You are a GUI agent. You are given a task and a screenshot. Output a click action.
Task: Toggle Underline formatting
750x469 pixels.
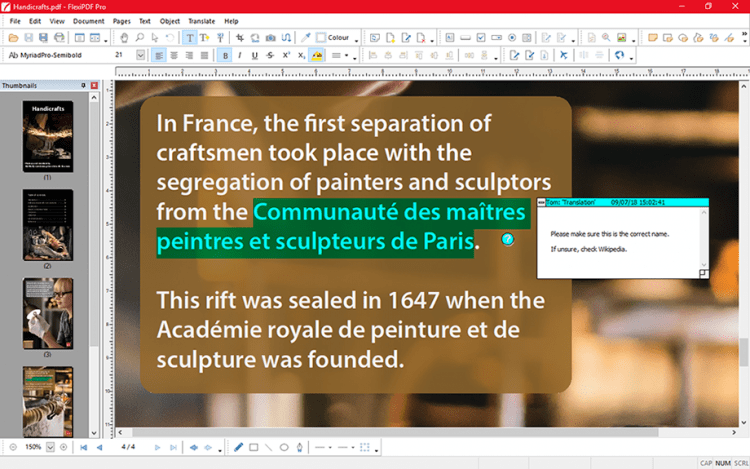click(x=255, y=55)
